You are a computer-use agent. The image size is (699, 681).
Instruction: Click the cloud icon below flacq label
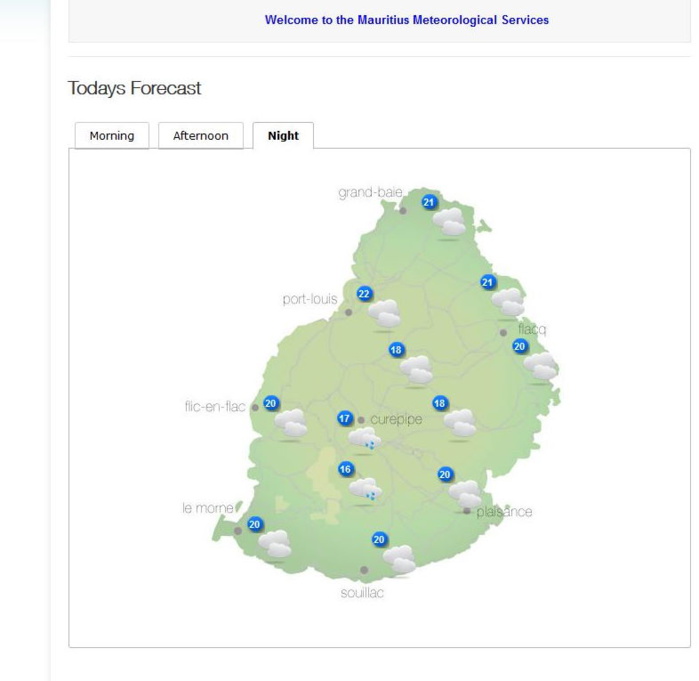(541, 367)
